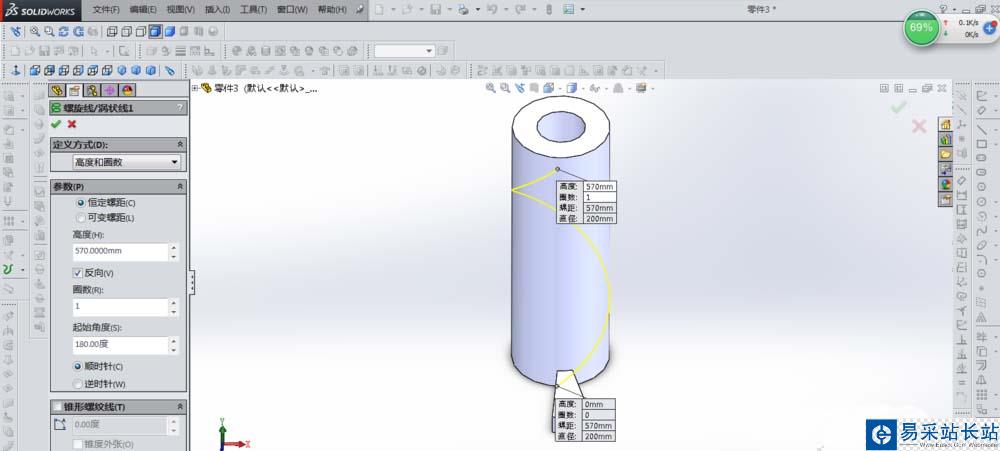The image size is (1000, 451).
Task: Open the 编辑(E) menu
Action: point(143,10)
